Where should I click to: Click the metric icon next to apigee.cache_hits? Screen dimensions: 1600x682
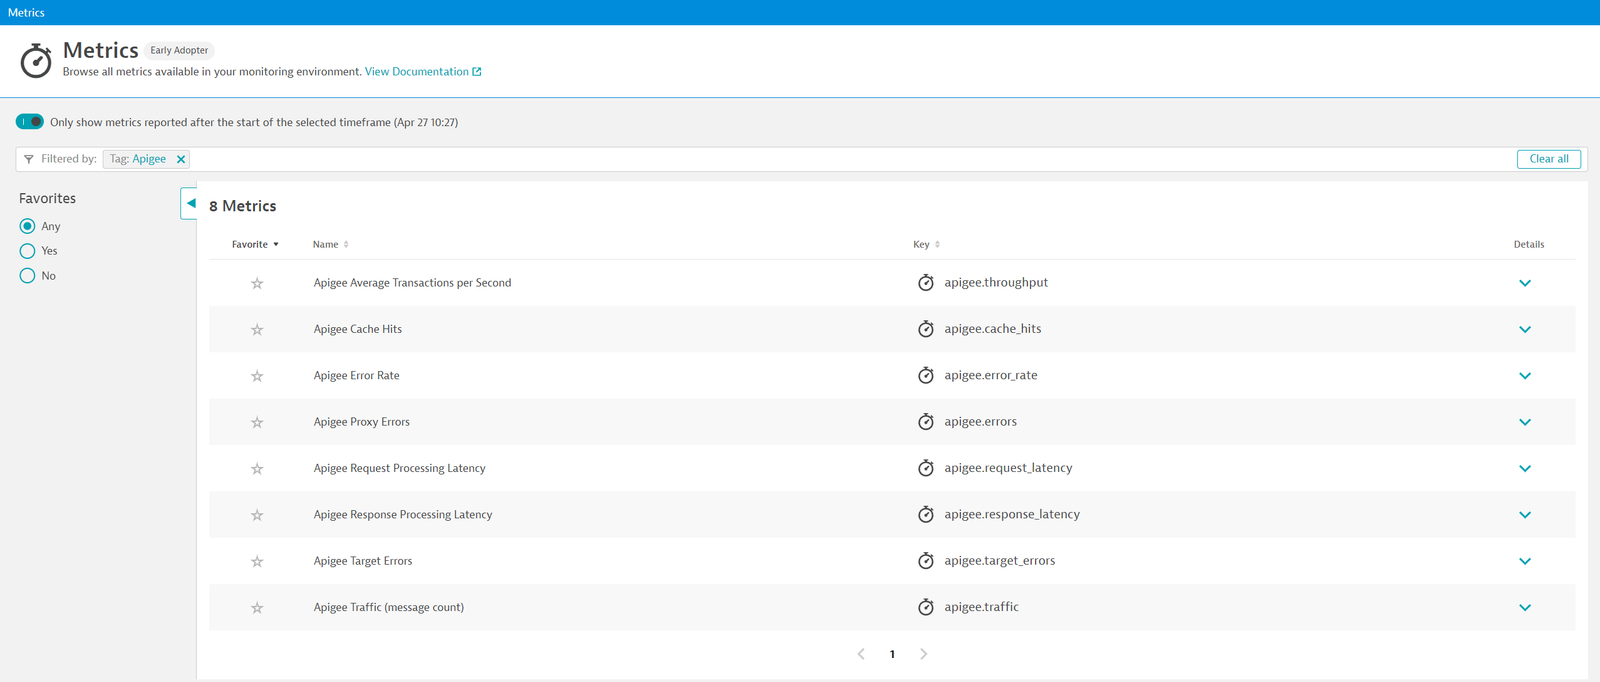(926, 328)
